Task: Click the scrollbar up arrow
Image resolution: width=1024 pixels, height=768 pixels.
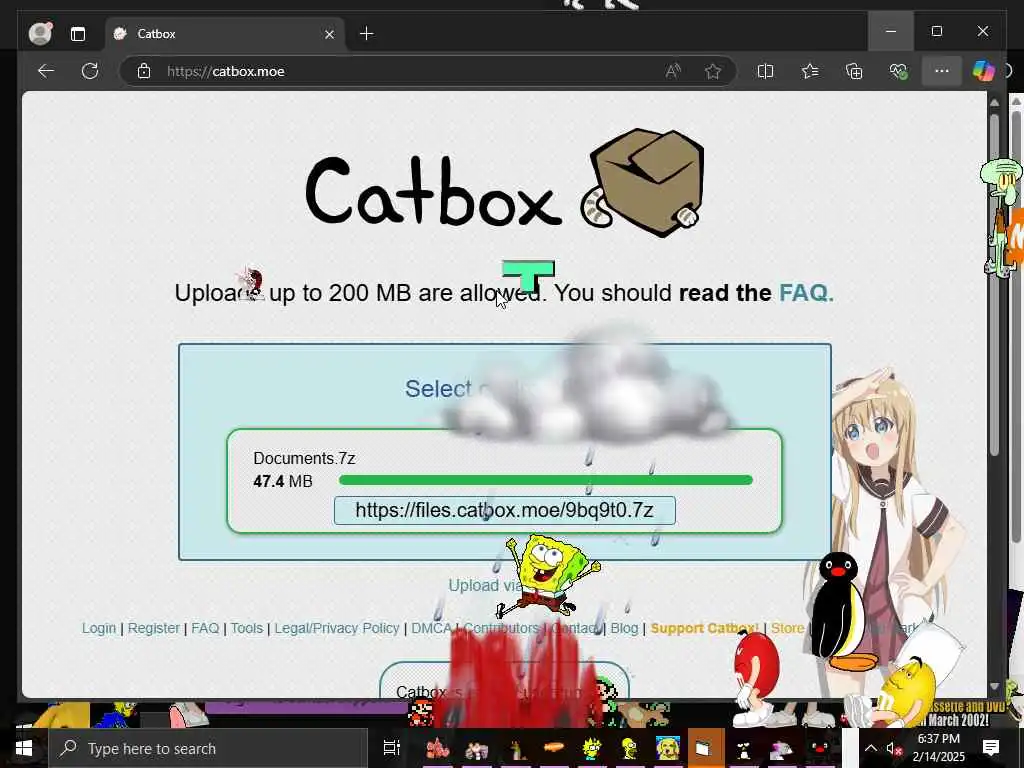Action: (x=995, y=103)
